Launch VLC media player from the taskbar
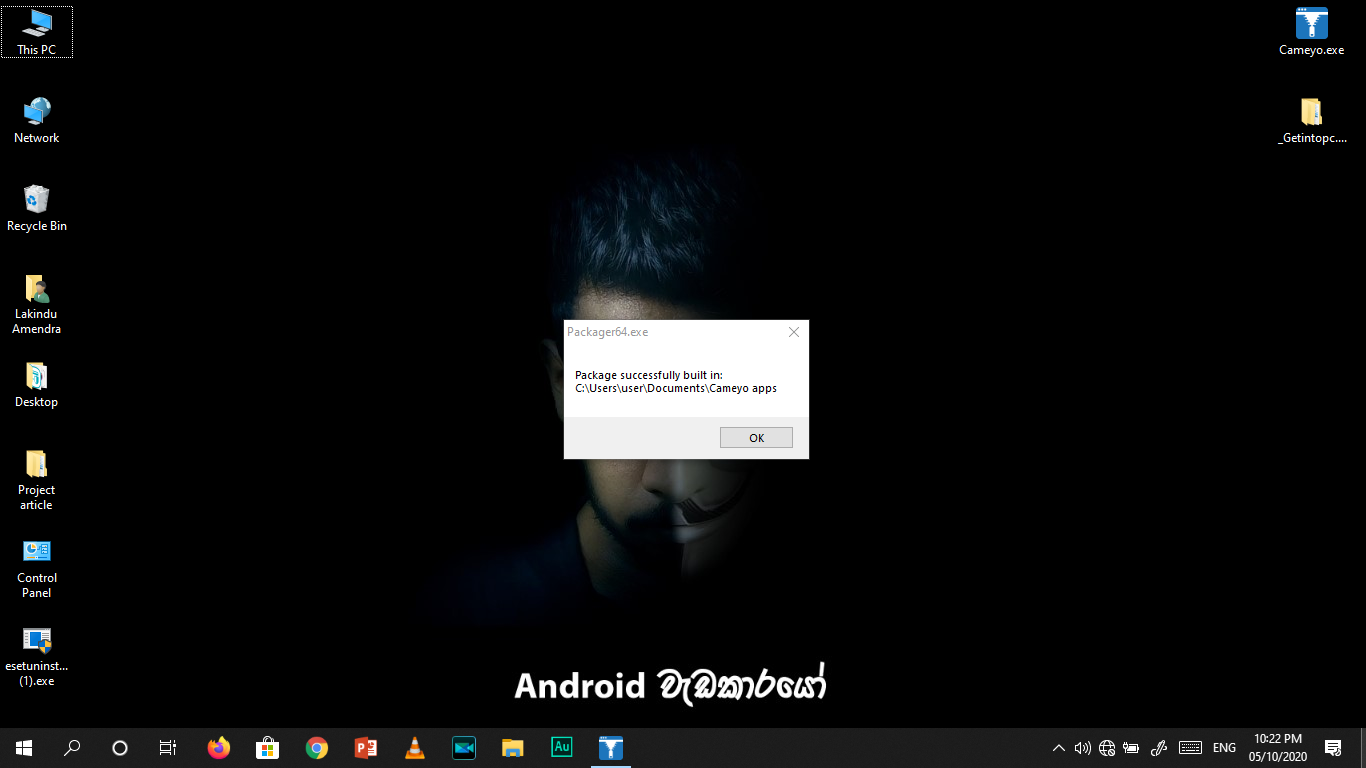The image size is (1366, 768). pos(414,748)
